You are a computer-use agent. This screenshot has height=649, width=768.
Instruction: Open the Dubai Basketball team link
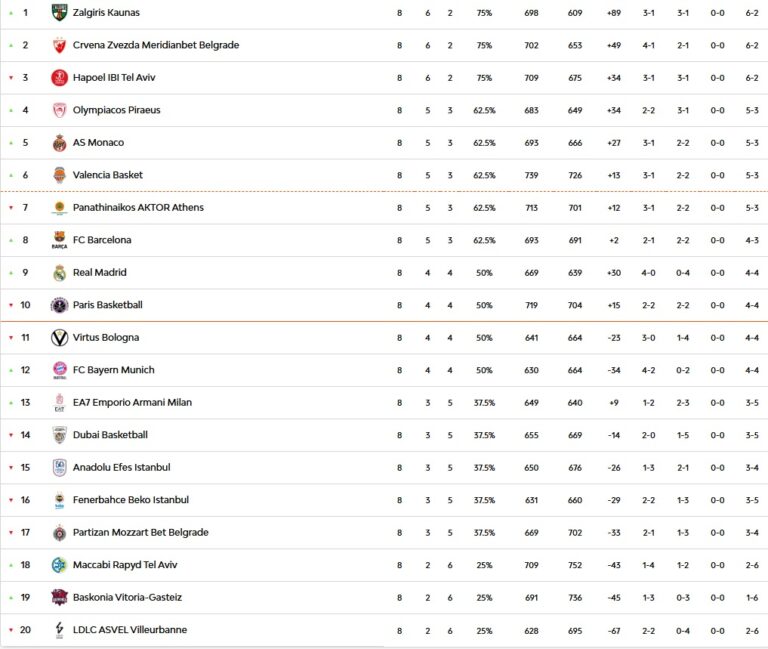110,435
